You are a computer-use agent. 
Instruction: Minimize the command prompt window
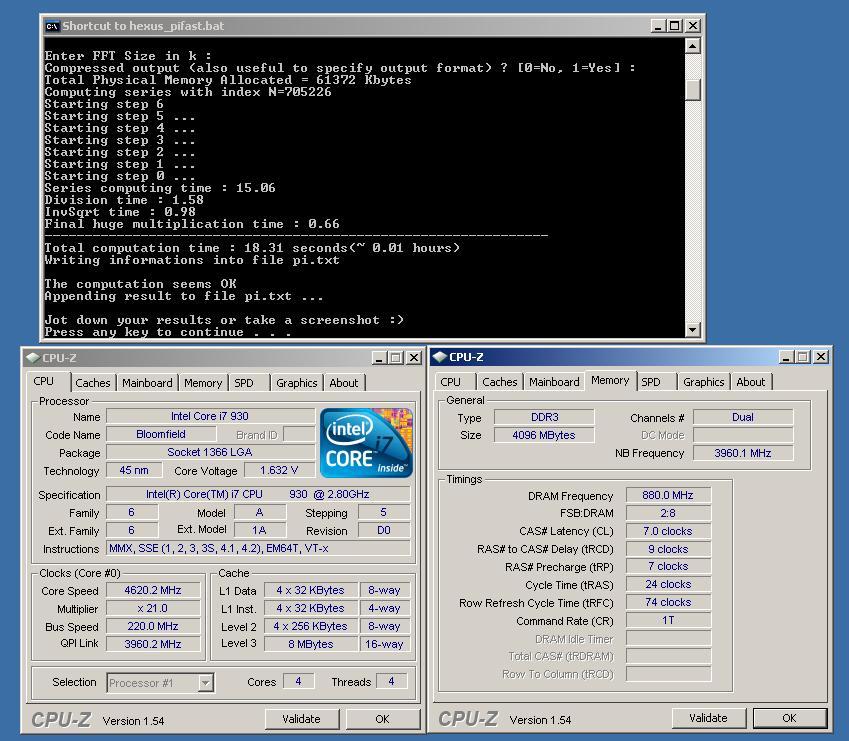(658, 25)
